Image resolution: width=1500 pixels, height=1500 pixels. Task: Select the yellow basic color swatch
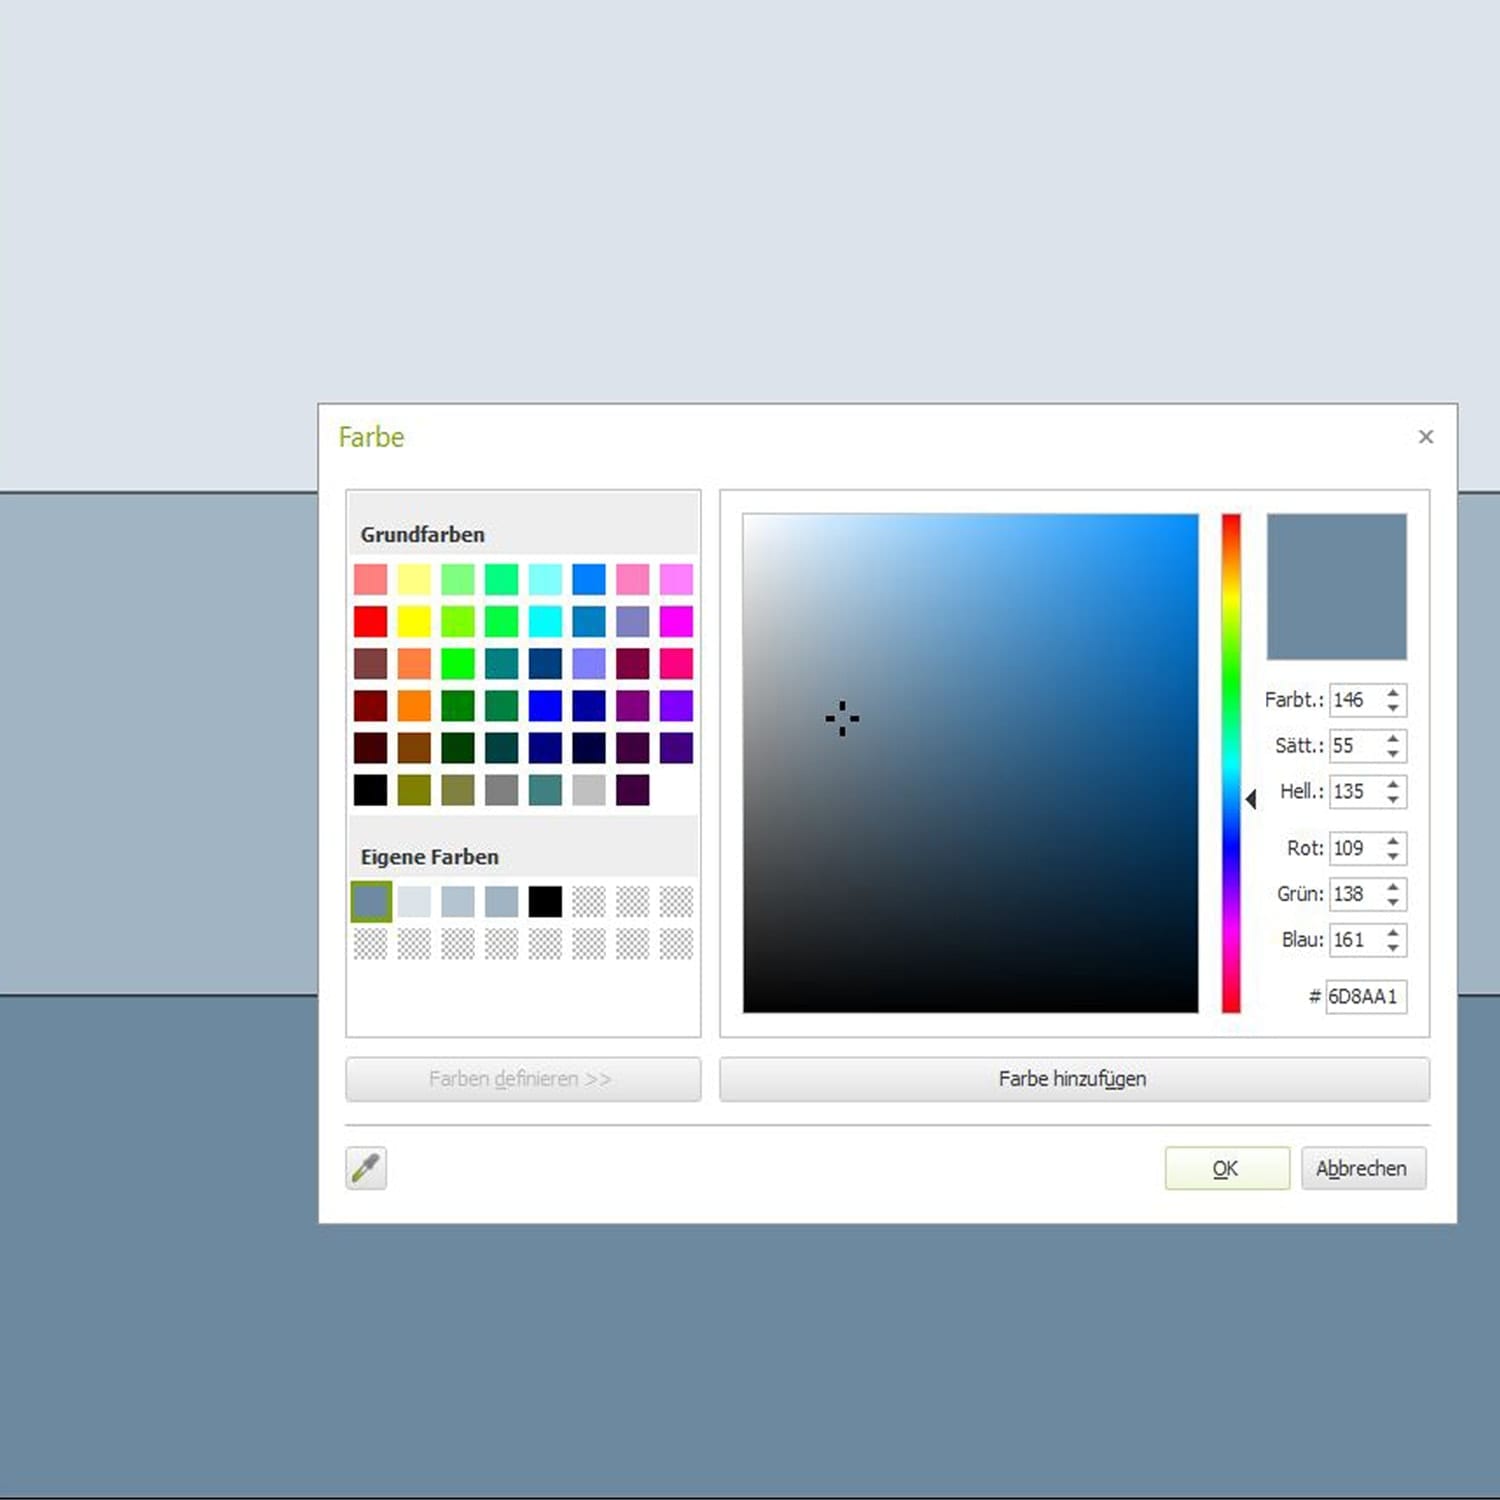pyautogui.click(x=414, y=621)
